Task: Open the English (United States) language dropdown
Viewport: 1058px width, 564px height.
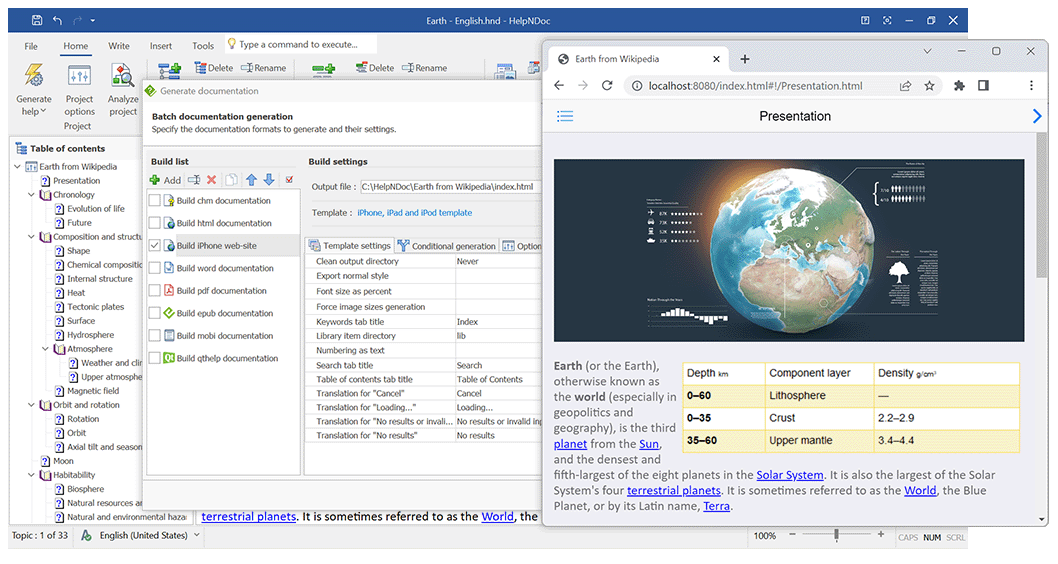Action: coord(197,535)
